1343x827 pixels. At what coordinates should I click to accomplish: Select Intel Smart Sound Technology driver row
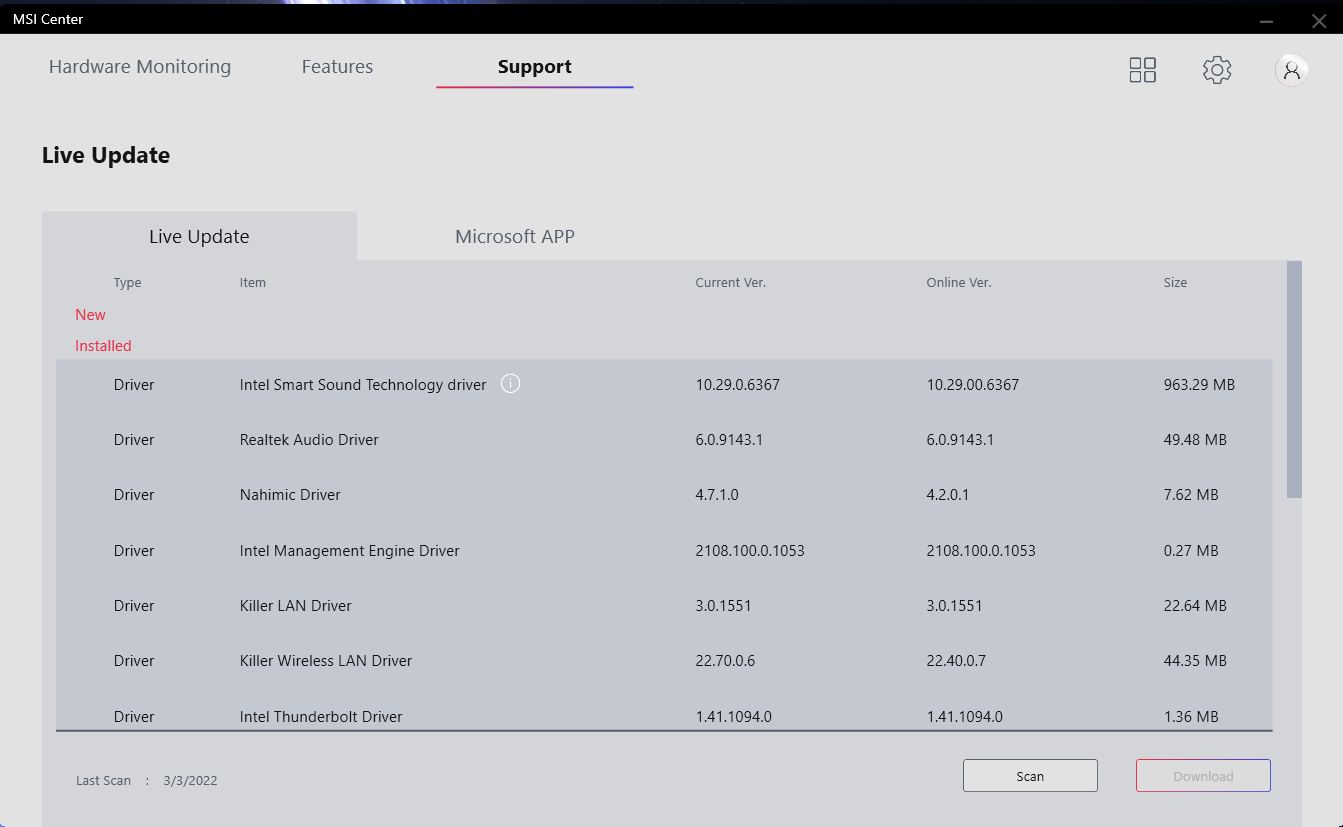pyautogui.click(x=664, y=384)
